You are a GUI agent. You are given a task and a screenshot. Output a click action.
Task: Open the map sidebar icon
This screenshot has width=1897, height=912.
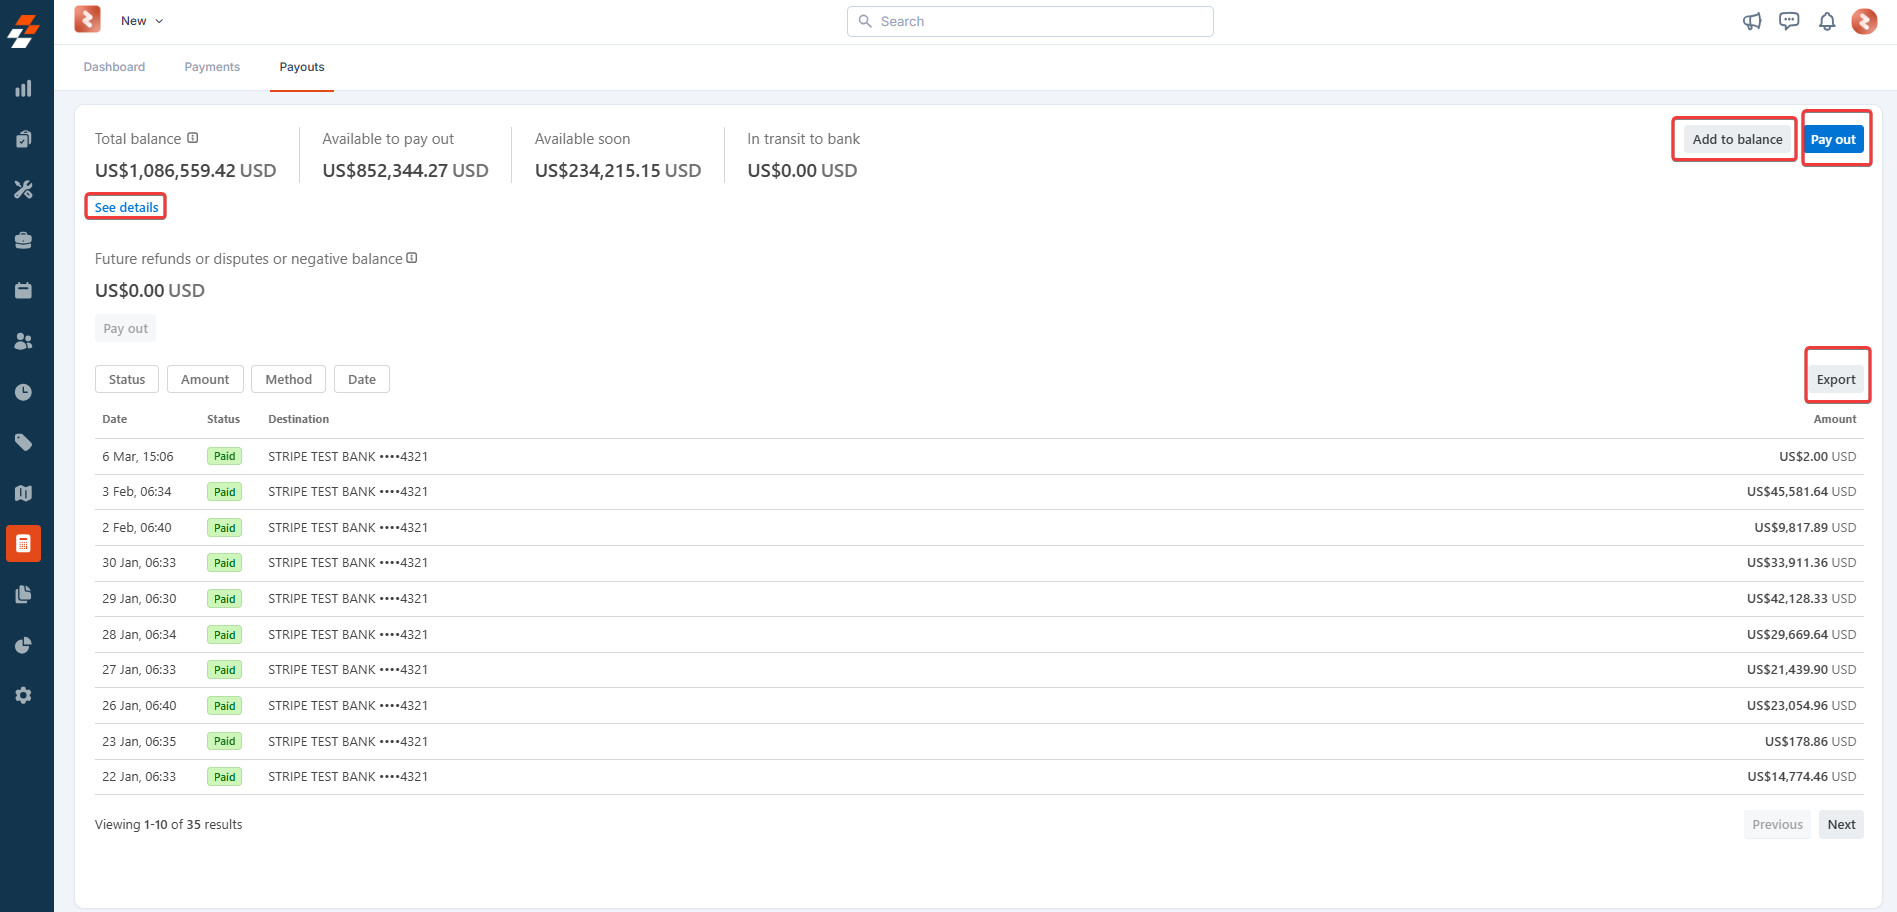coord(23,493)
